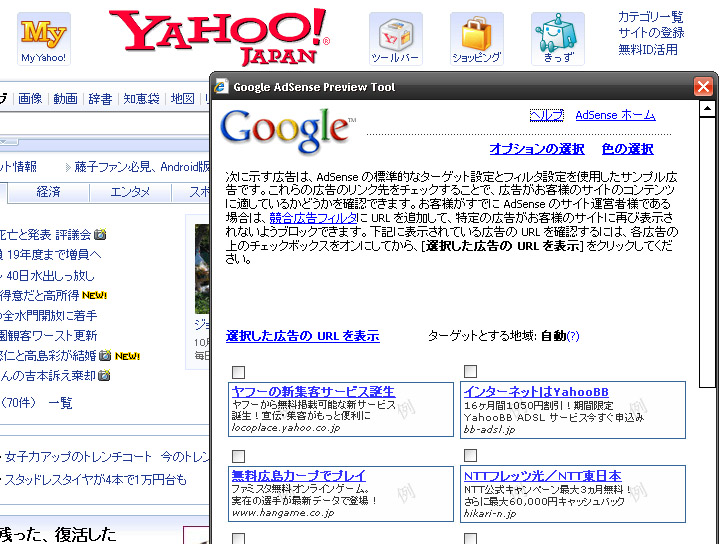Open headline 40日水出しっ放し
Screen dimensions: 728x544
(50, 276)
